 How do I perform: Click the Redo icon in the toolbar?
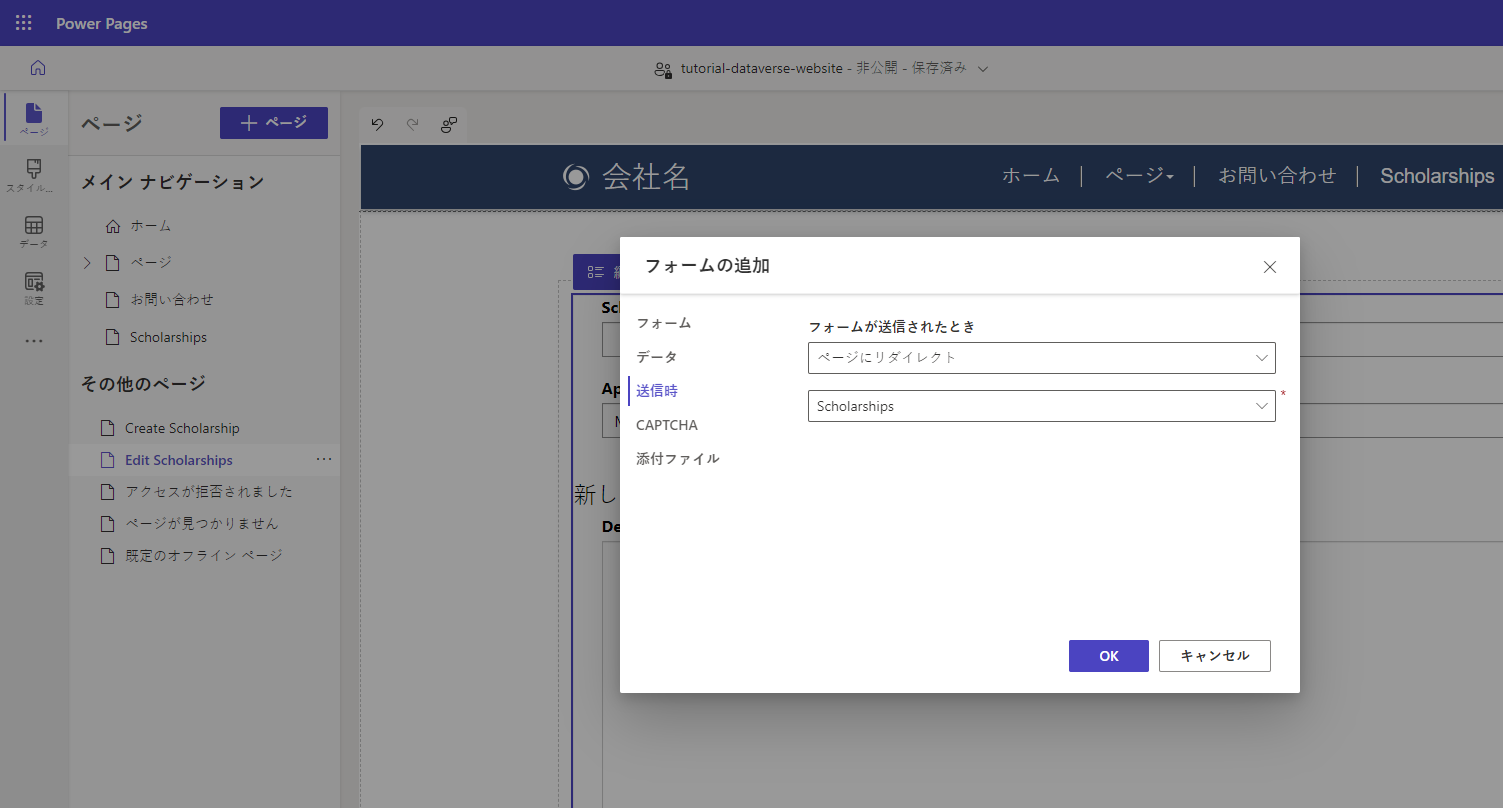coord(412,124)
